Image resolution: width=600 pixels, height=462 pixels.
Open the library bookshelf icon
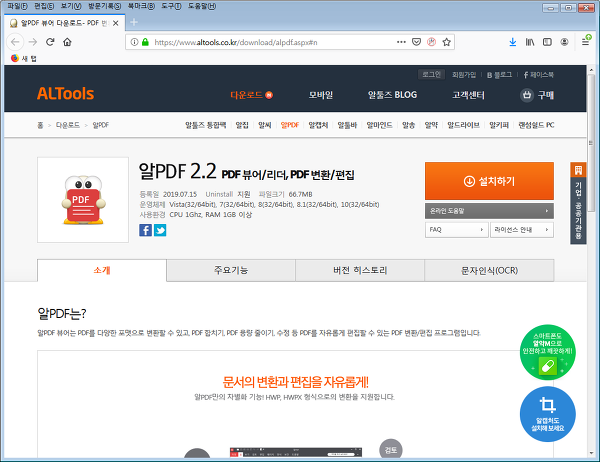pyautogui.click(x=530, y=42)
